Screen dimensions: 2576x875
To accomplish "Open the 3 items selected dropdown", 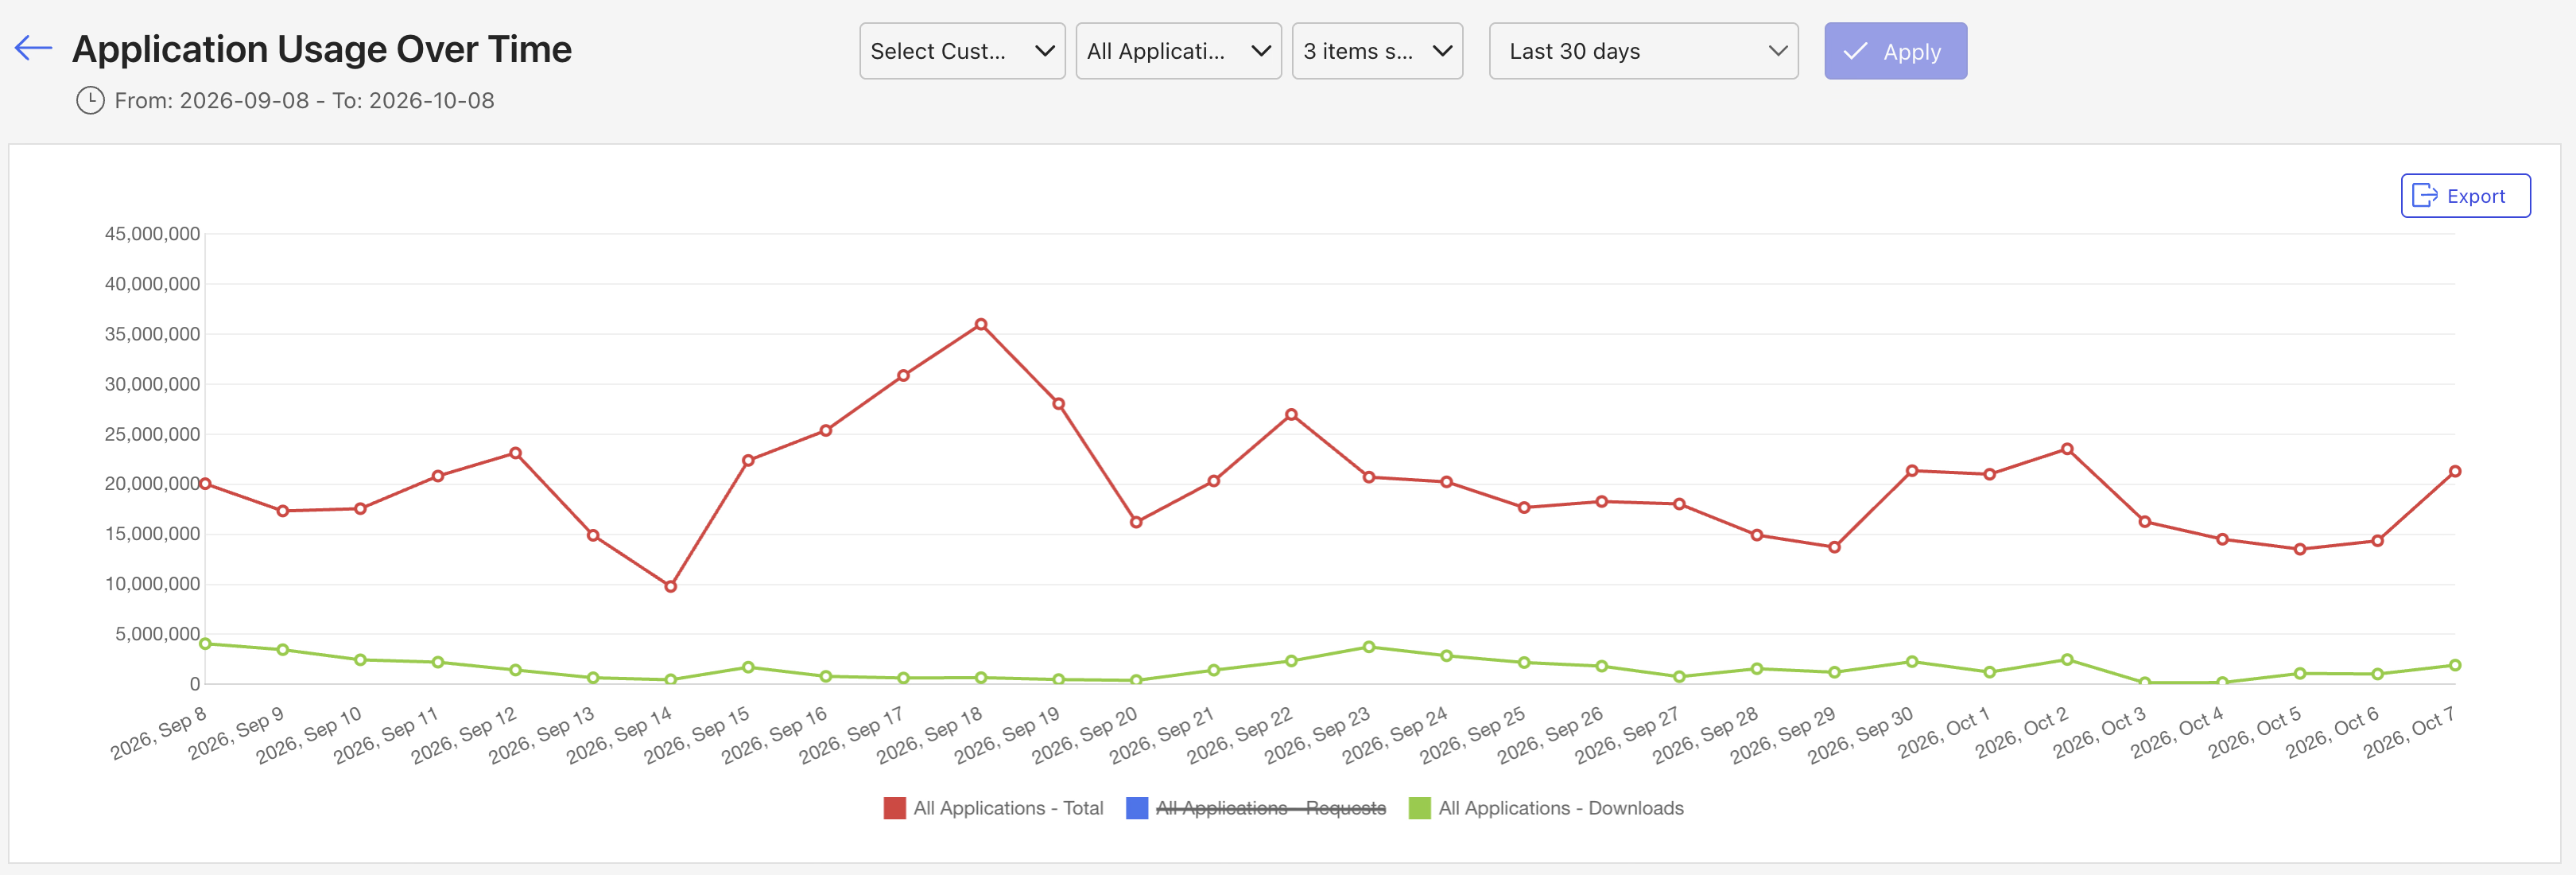I will click(1377, 51).
